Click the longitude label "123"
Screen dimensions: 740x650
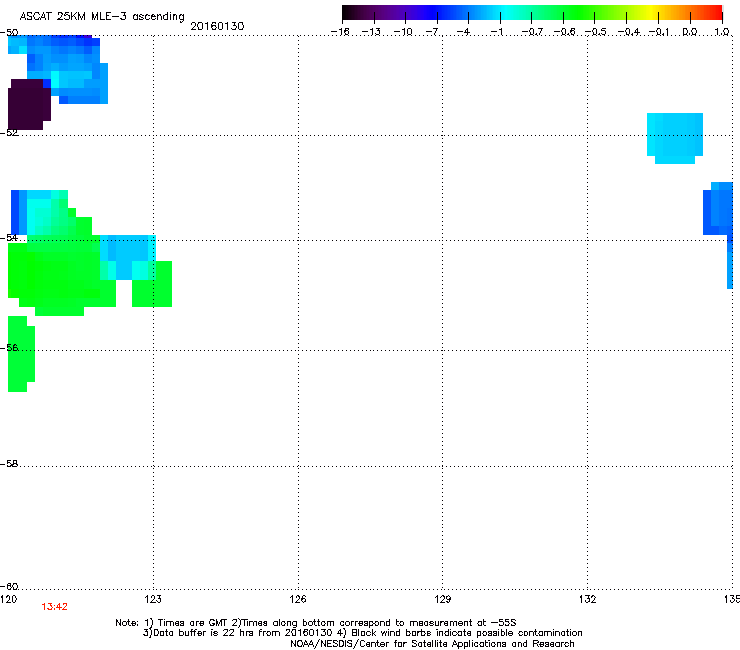(153, 599)
